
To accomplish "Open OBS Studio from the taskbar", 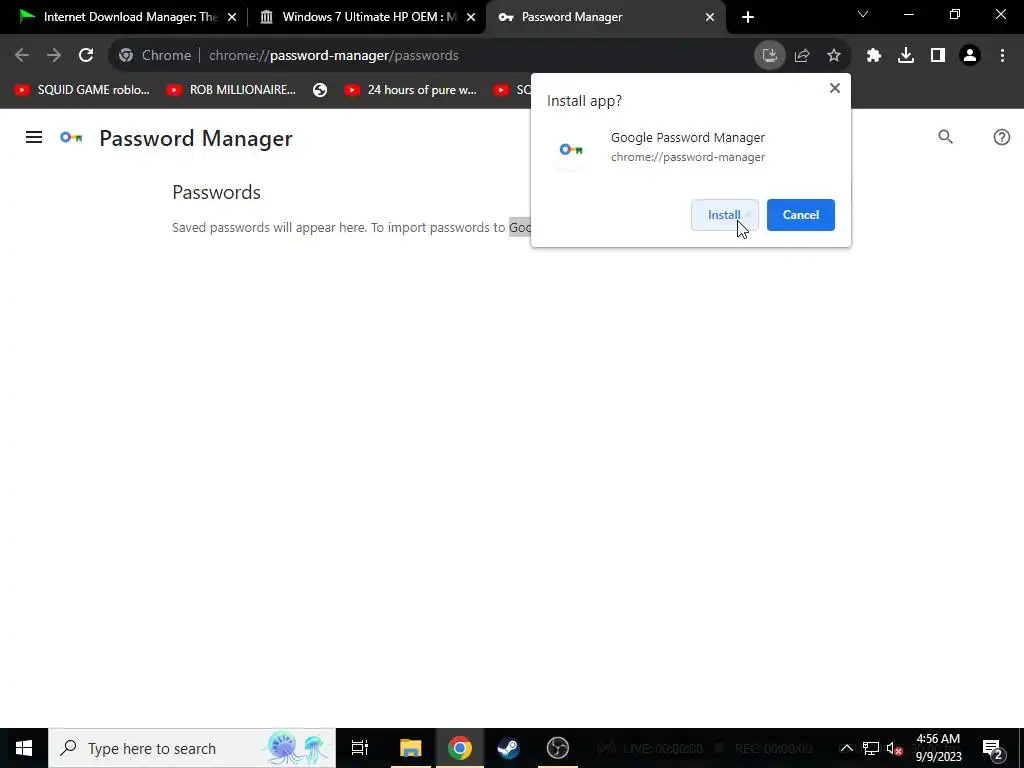I will coord(558,748).
